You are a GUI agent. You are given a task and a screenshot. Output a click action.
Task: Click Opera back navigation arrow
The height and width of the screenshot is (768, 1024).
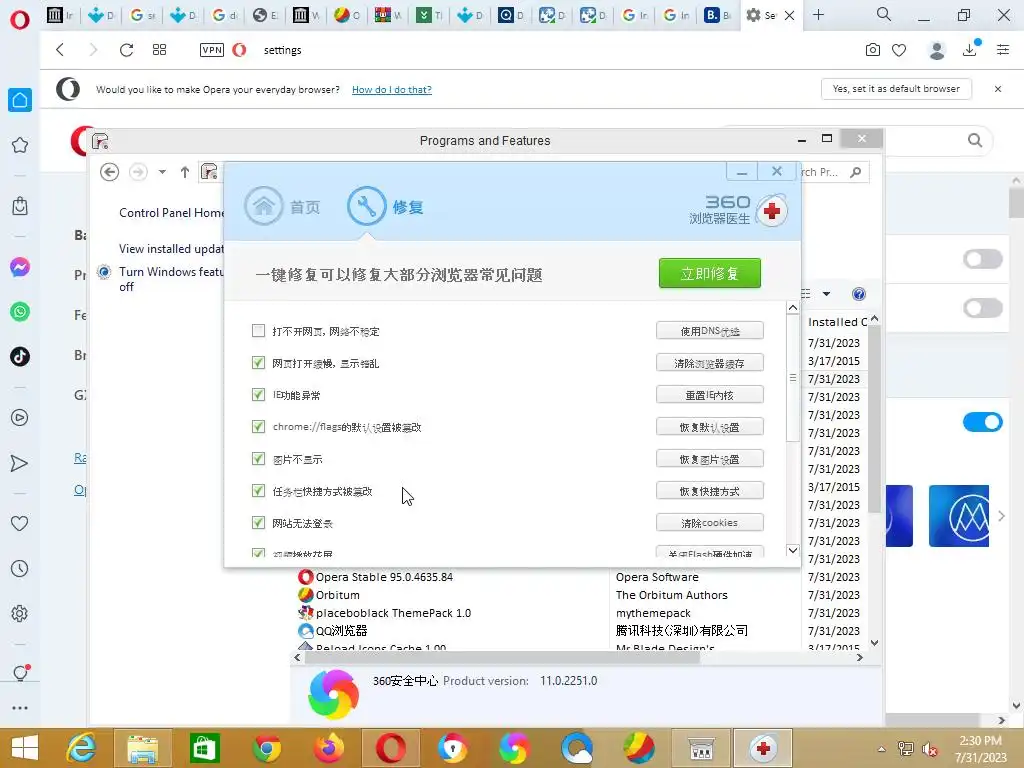pos(60,50)
